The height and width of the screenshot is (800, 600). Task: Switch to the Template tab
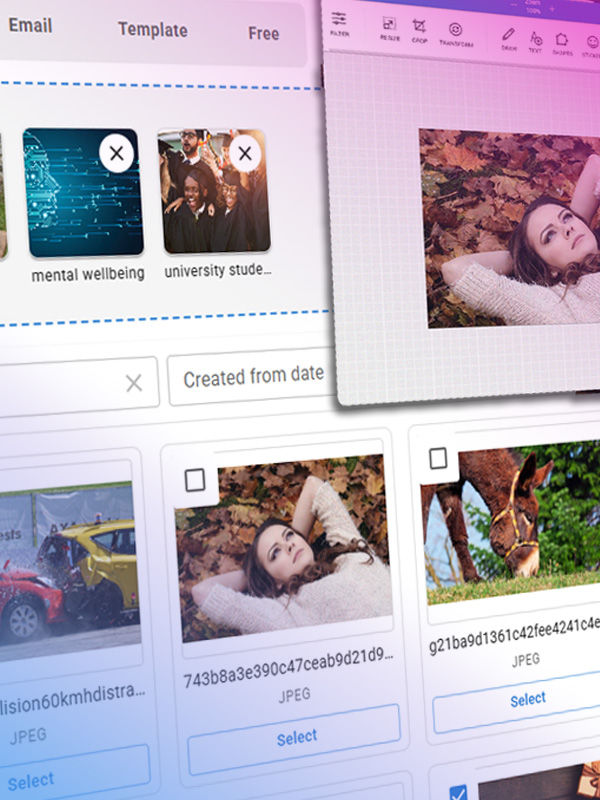point(153,30)
